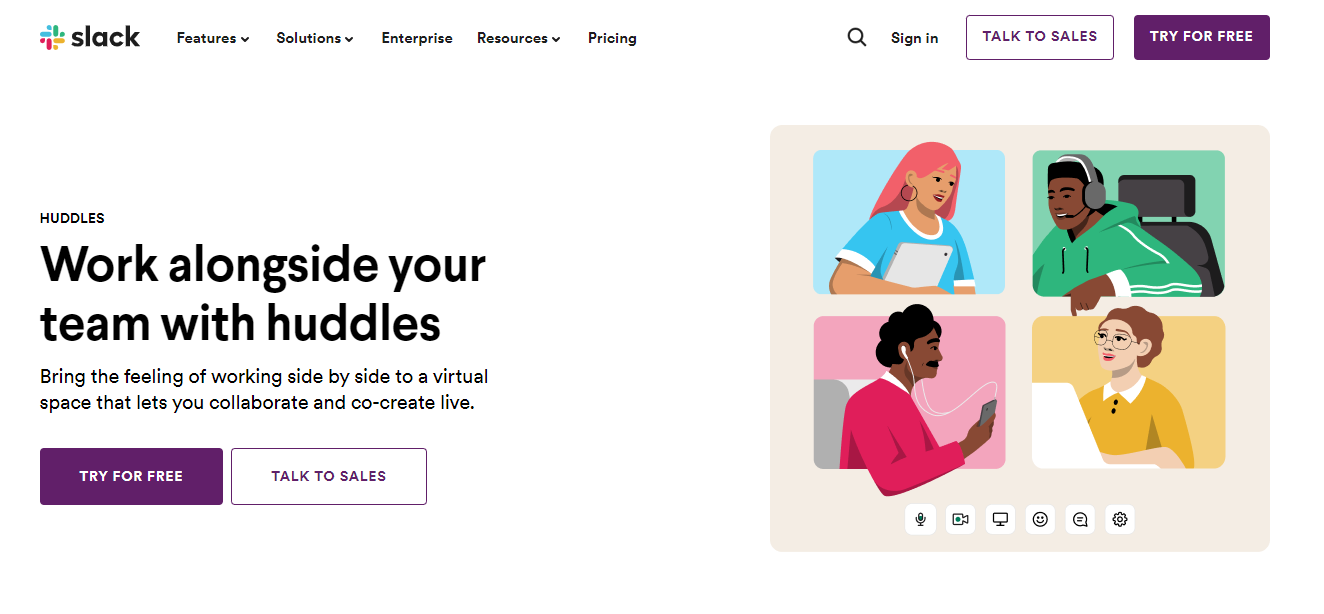Expand the Resources dropdown
The image size is (1324, 614).
518,38
